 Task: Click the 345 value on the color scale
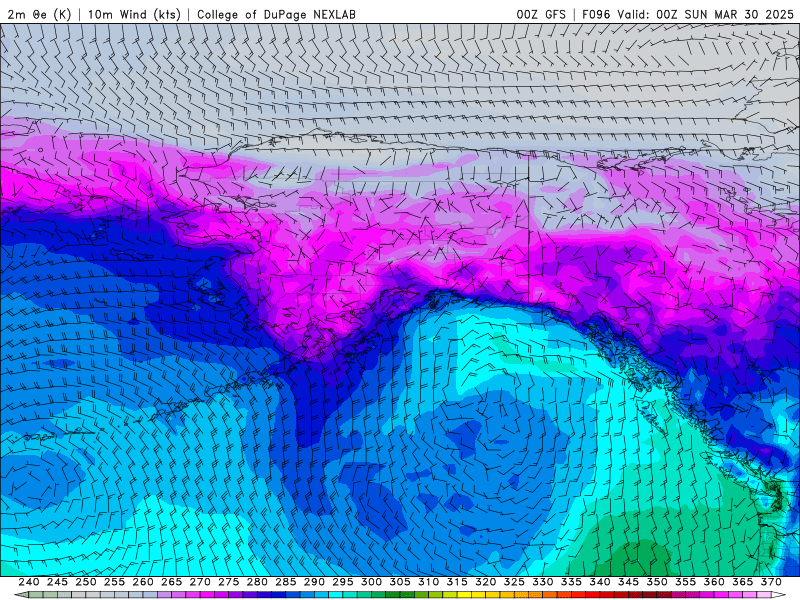click(629, 582)
